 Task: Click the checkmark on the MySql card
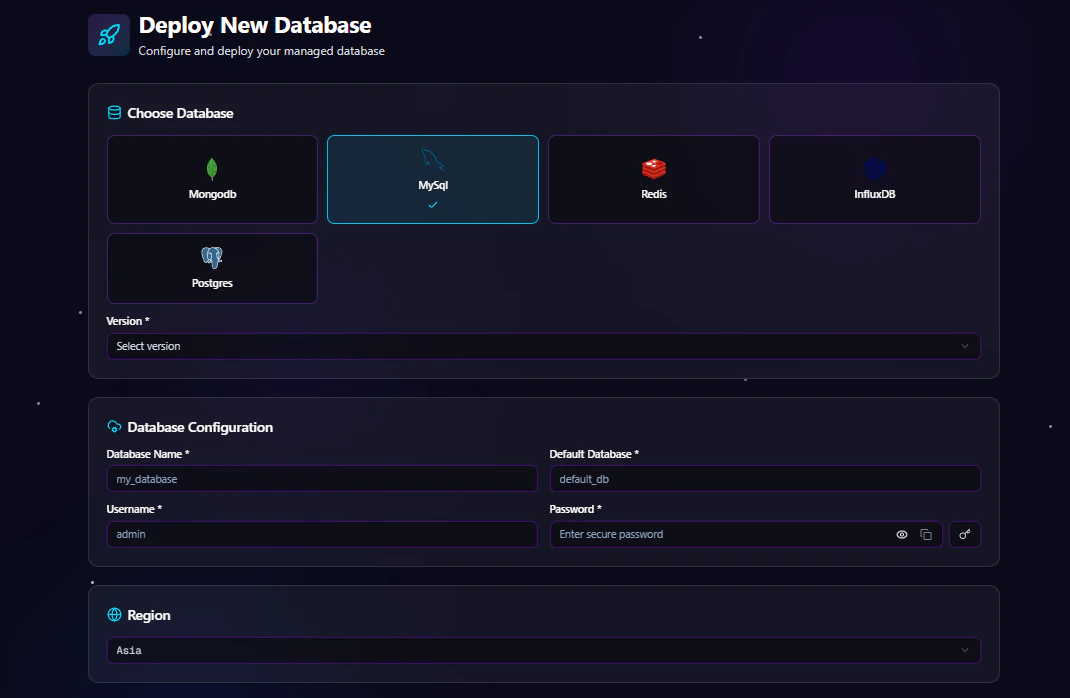coord(433,205)
